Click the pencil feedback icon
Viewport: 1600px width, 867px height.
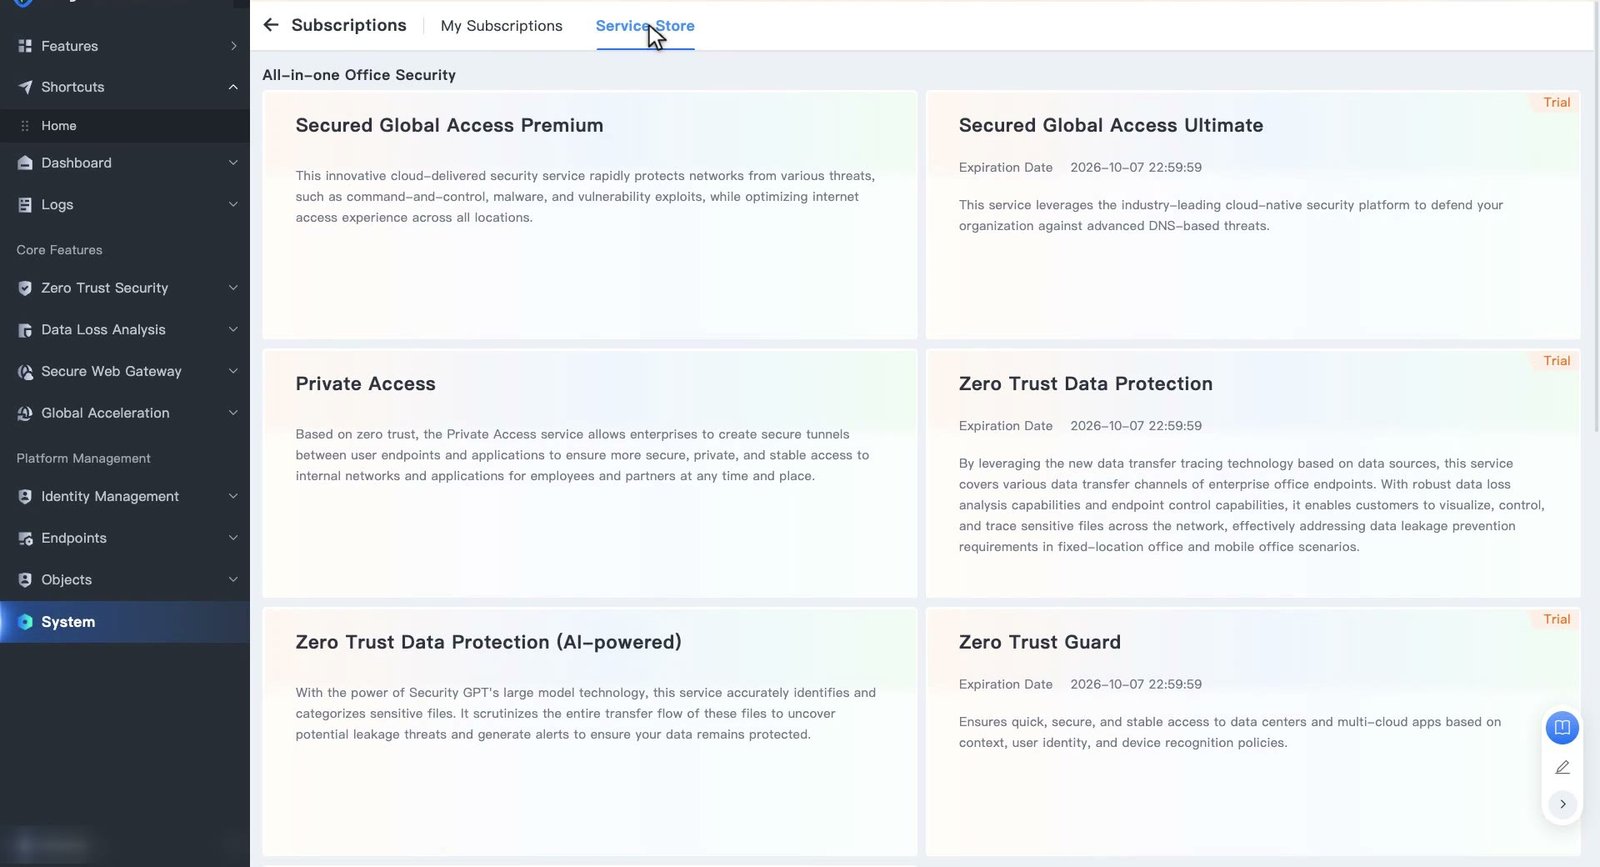(1562, 767)
